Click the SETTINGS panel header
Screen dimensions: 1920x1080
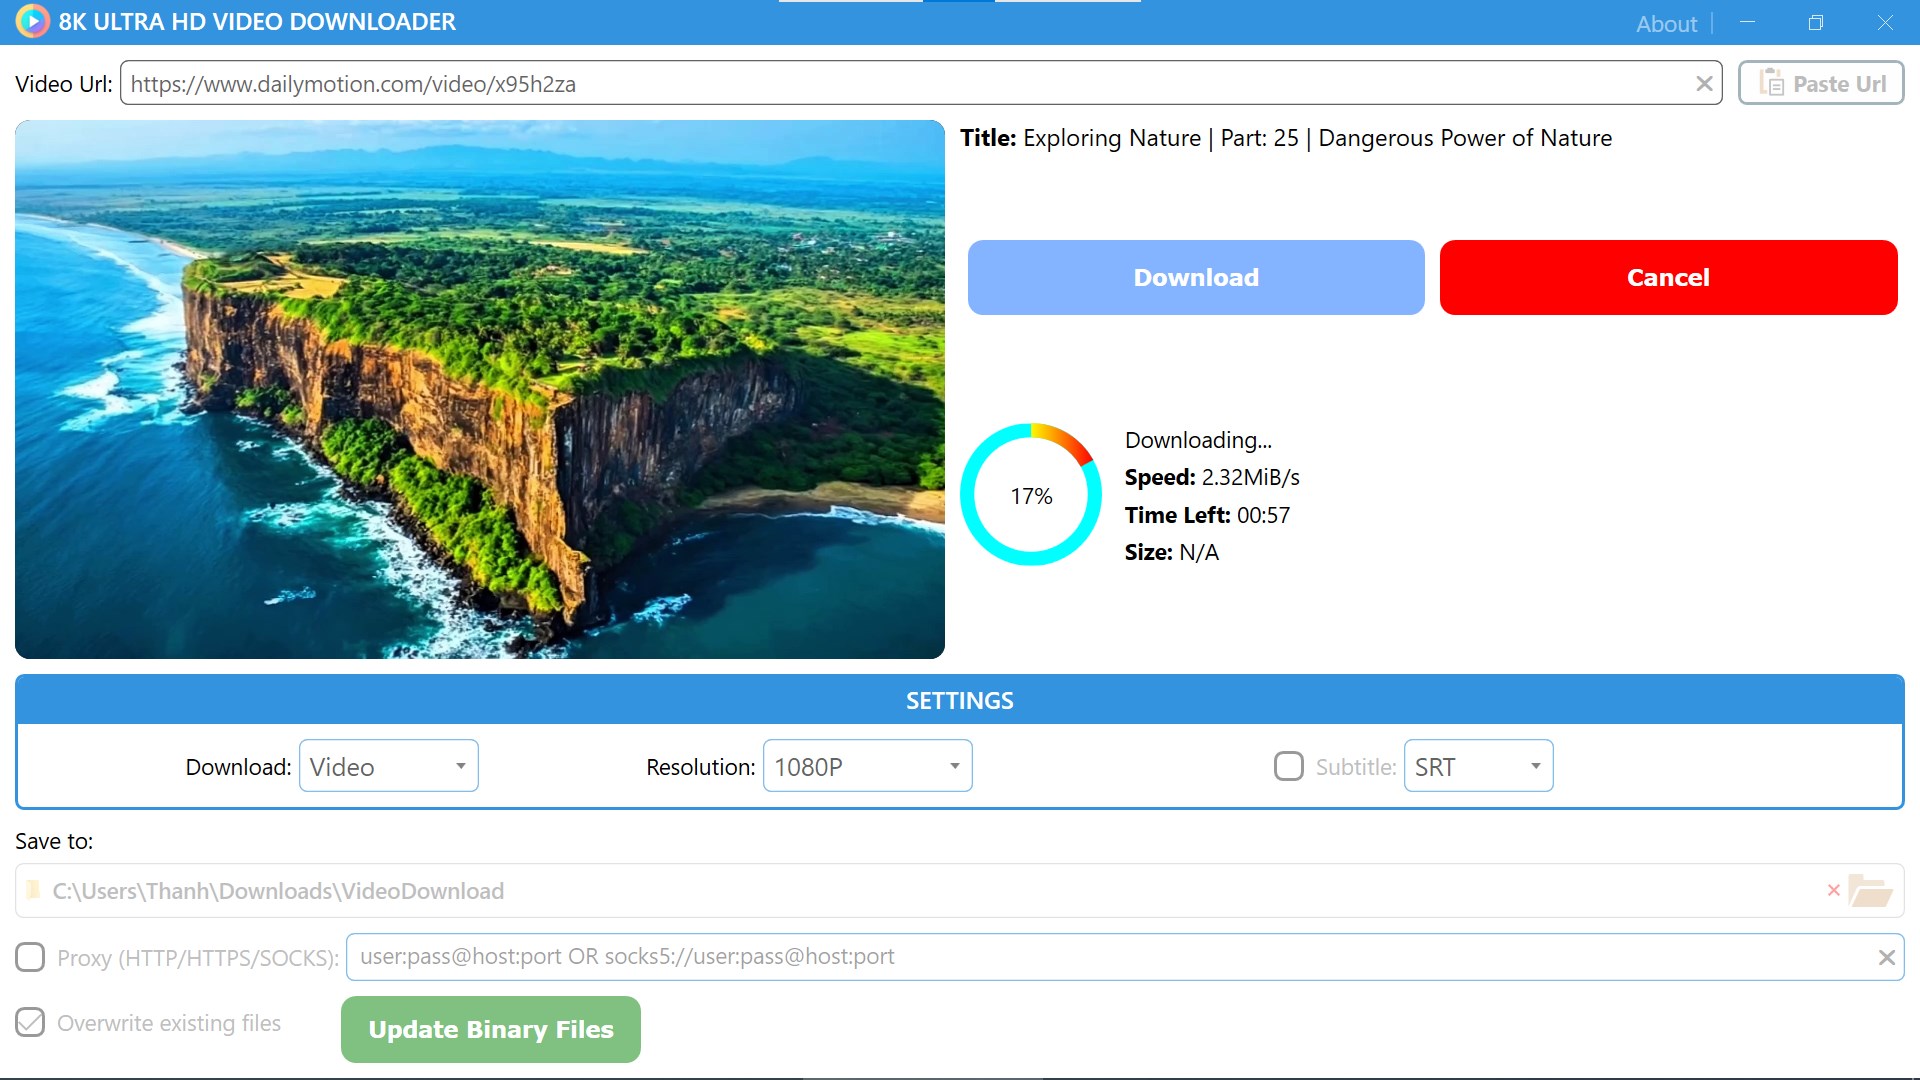[959, 700]
